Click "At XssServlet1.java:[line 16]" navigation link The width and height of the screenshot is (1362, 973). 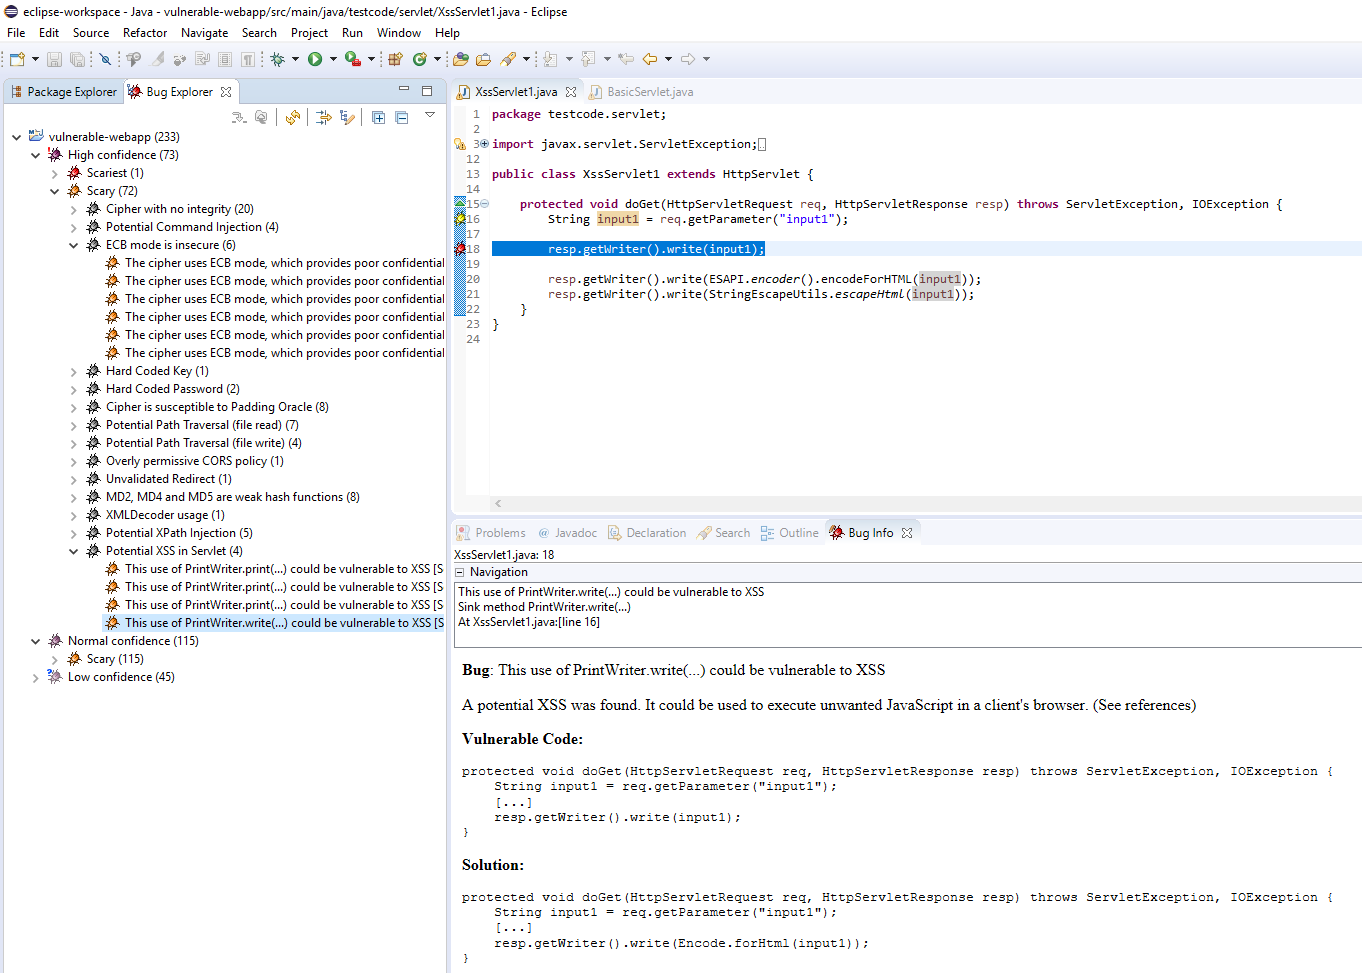point(529,622)
